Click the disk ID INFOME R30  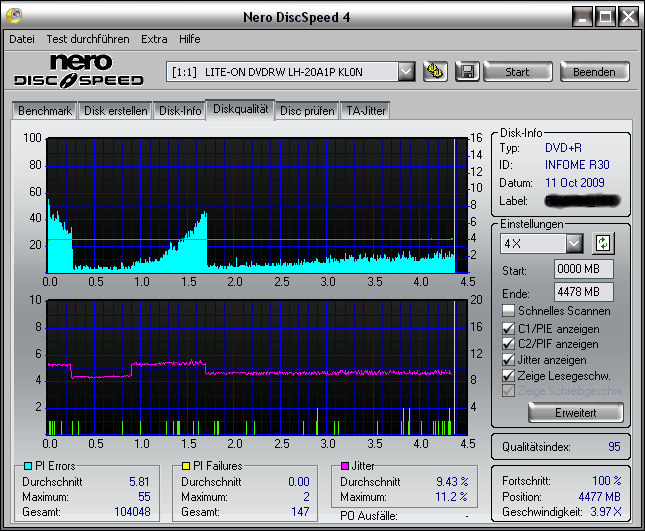click(x=577, y=165)
